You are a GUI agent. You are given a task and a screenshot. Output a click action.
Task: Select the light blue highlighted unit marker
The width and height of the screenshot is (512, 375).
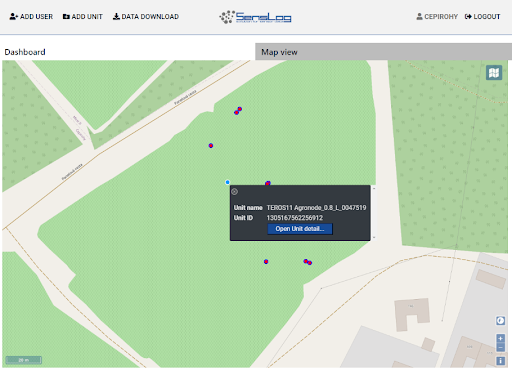coord(227,182)
